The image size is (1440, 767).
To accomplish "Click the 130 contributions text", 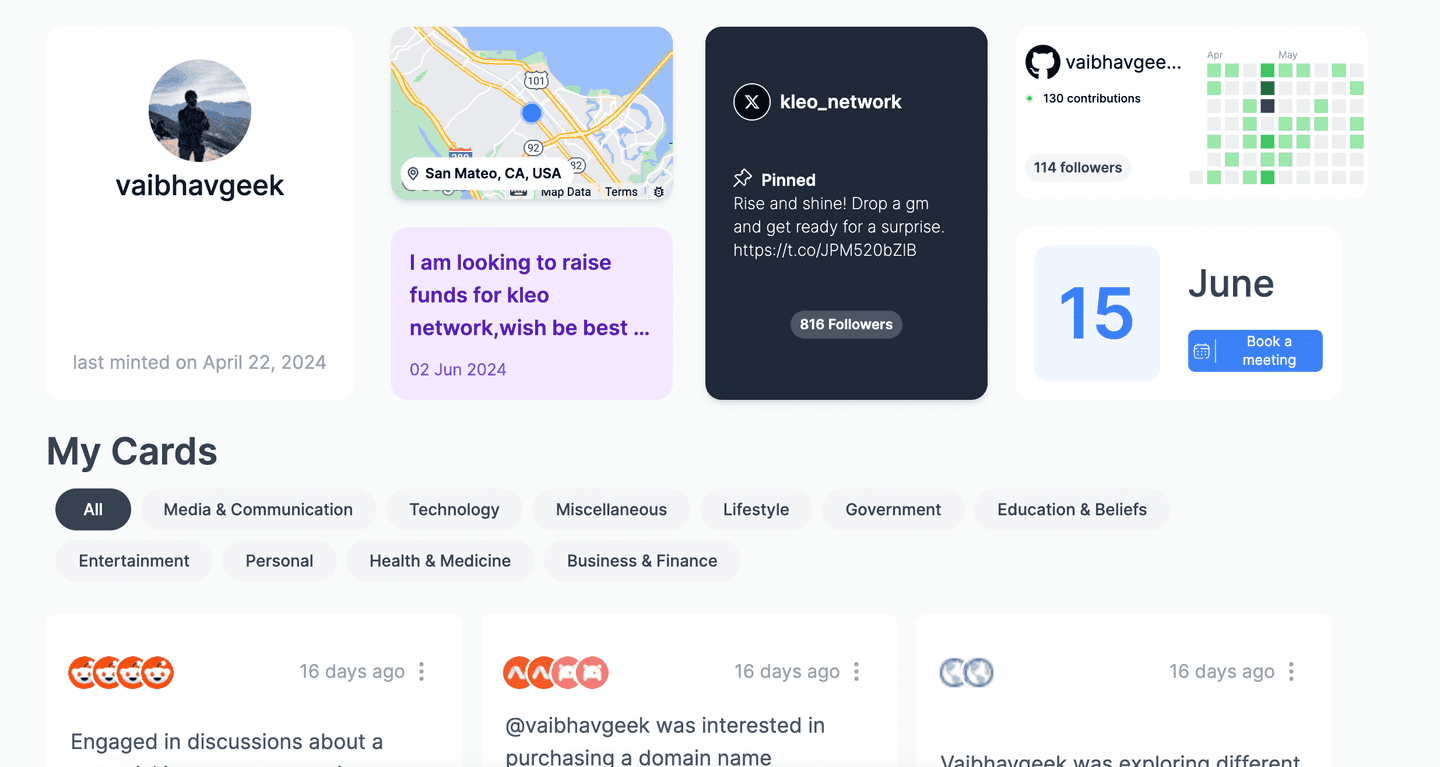I will point(1092,98).
